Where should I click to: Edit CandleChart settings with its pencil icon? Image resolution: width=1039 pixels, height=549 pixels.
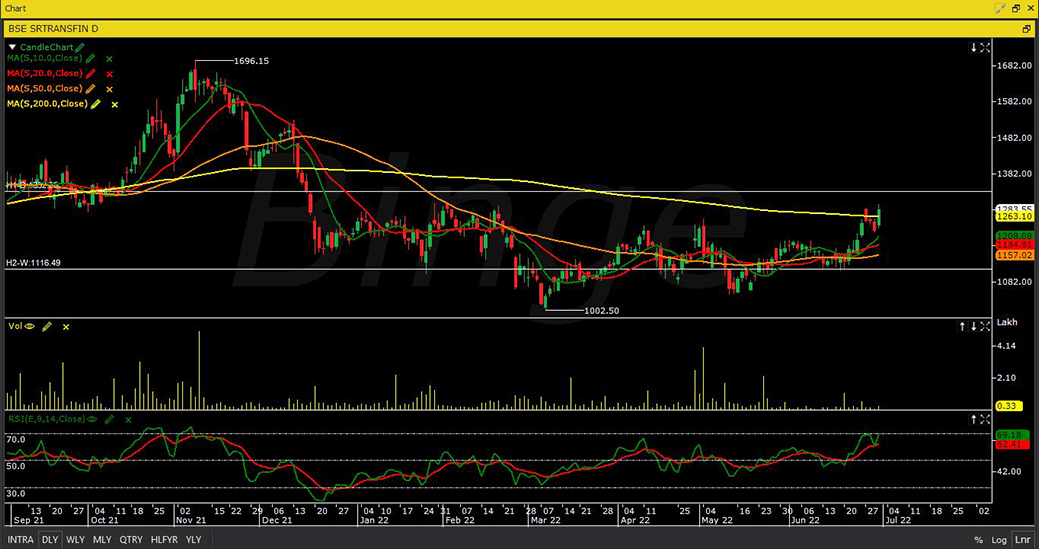[80, 48]
